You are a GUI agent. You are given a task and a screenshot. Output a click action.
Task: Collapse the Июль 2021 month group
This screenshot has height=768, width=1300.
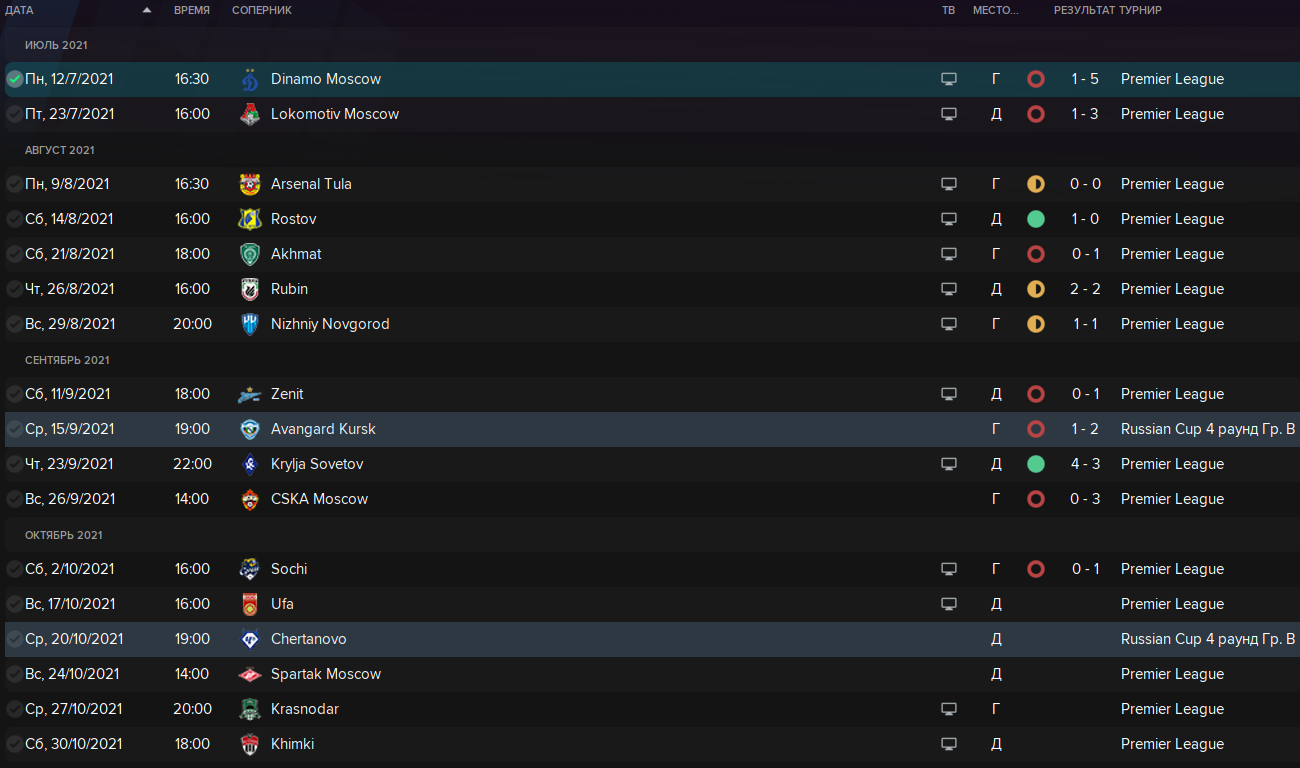click(56, 45)
